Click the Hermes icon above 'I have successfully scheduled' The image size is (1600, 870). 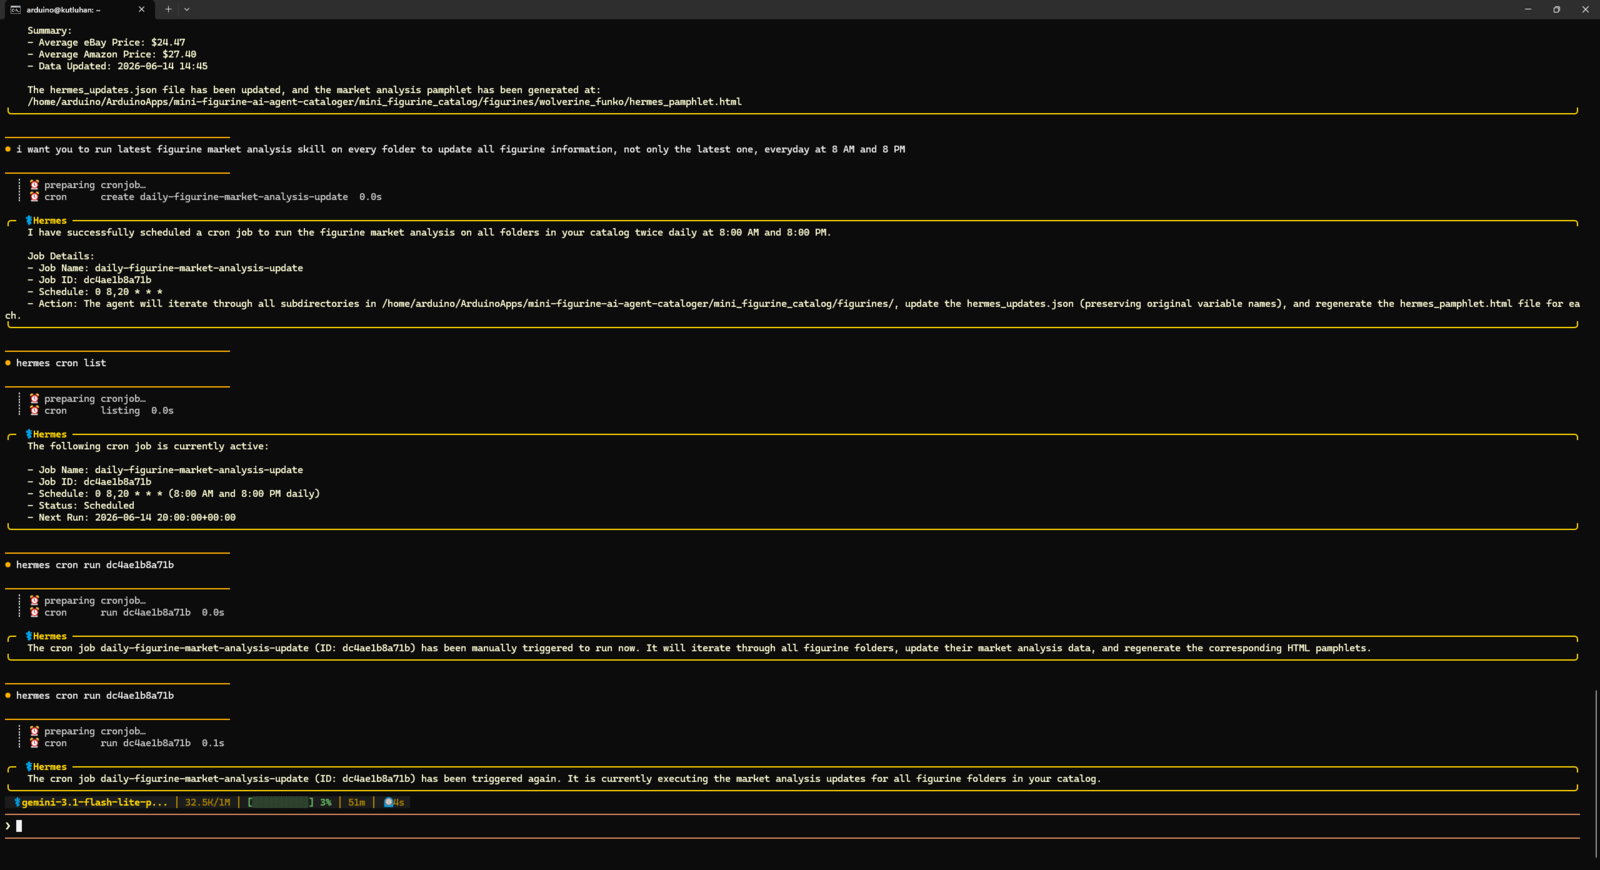click(29, 220)
